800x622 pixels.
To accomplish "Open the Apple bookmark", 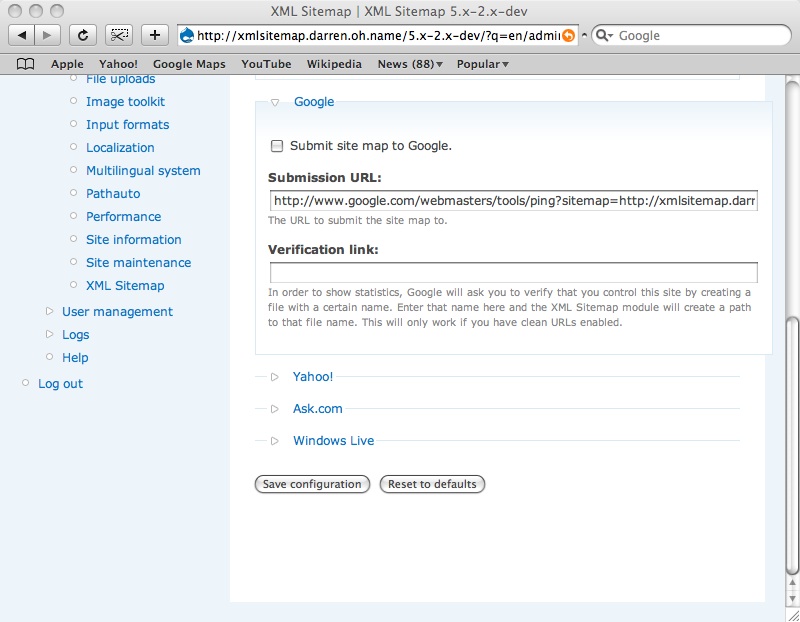I will click(x=67, y=64).
